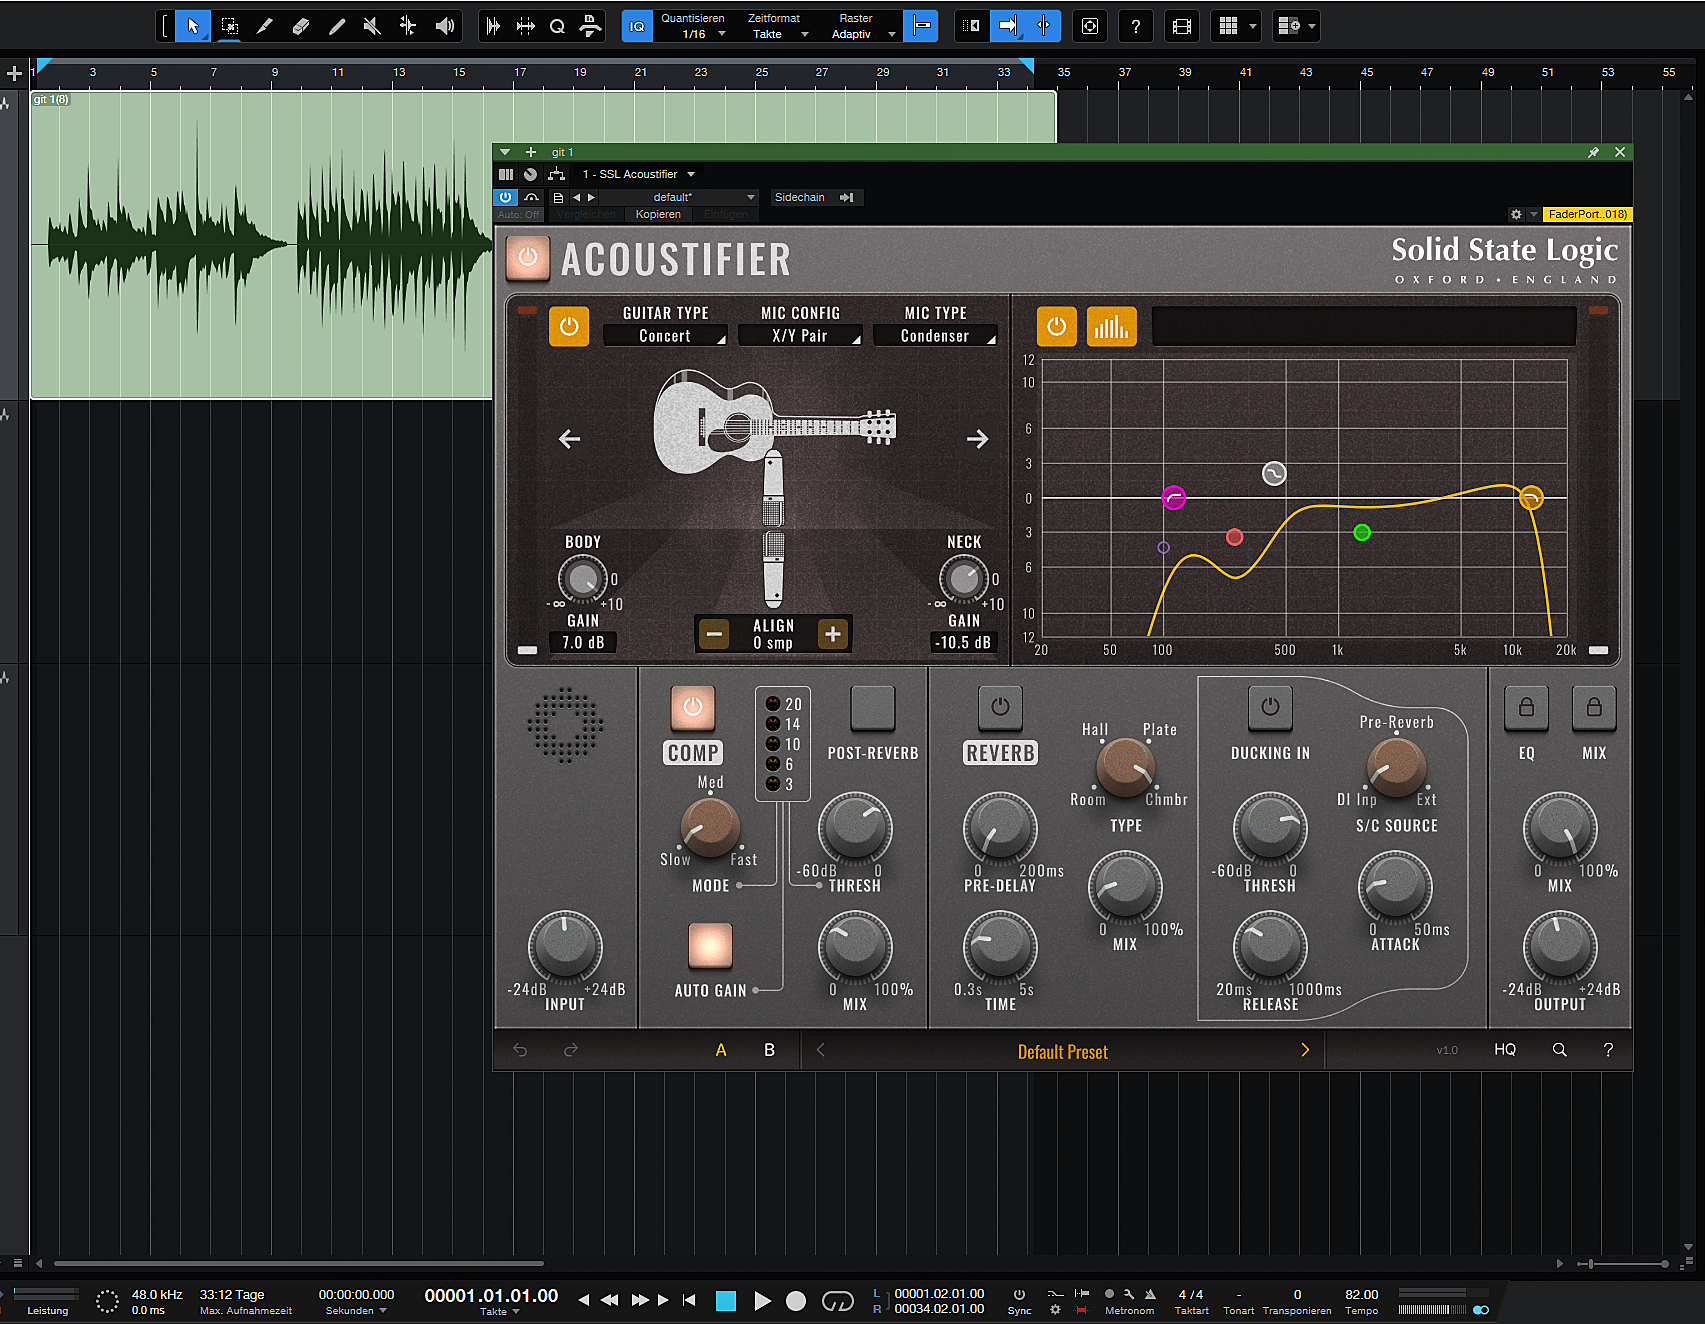Toggle HQ mode in plugin footer

(x=1505, y=1050)
